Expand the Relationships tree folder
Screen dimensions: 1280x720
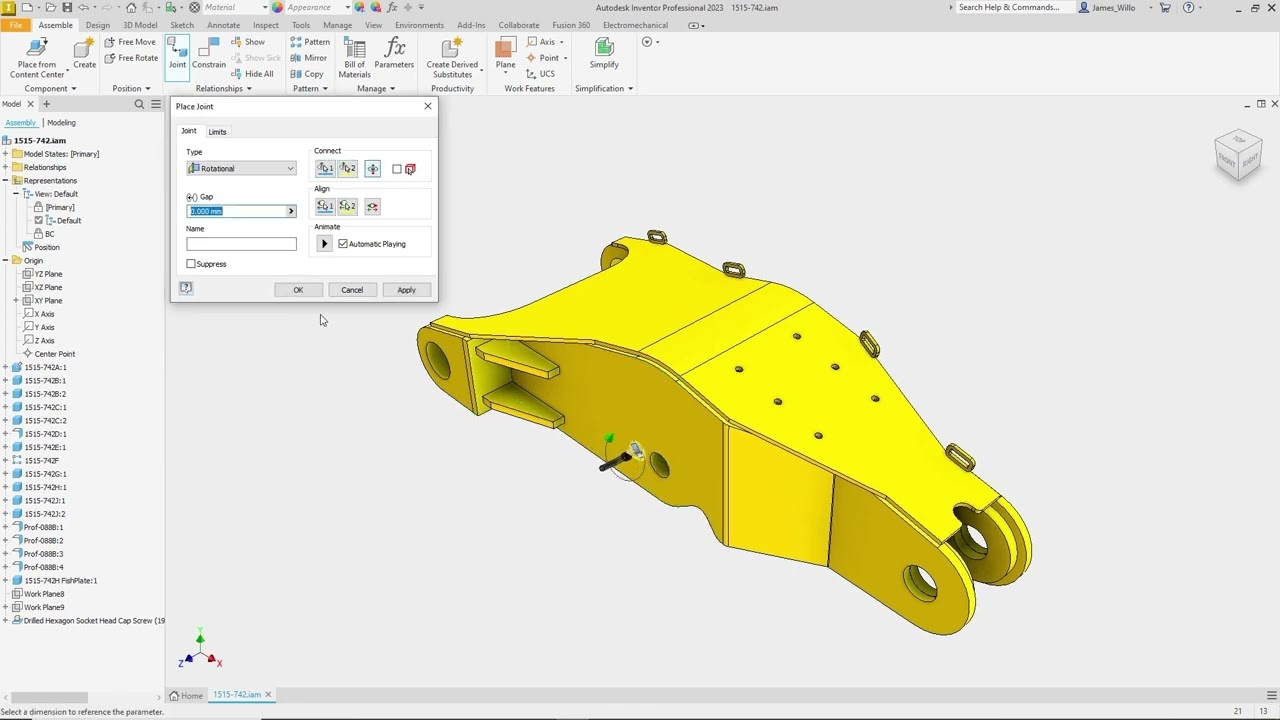[x=6, y=167]
